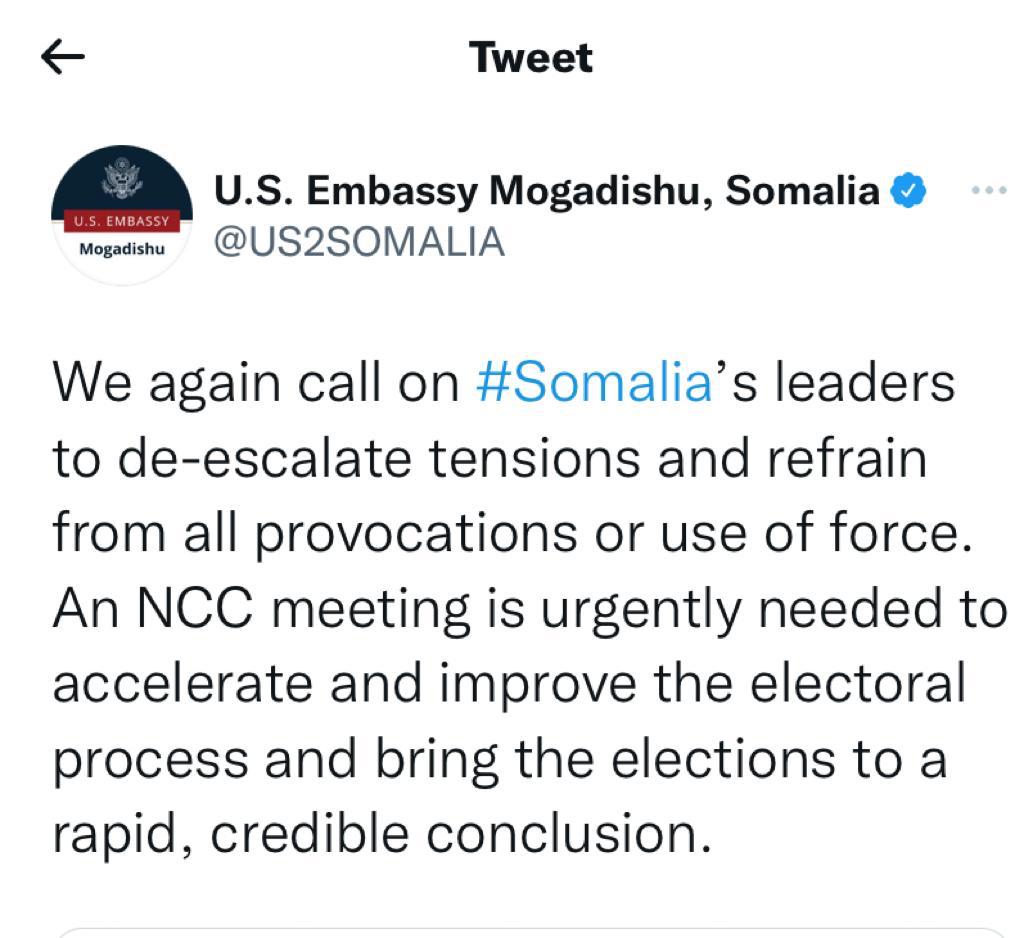The image size is (1024, 938).
Task: Click the eagle seal in the avatar
Action: coord(122,182)
